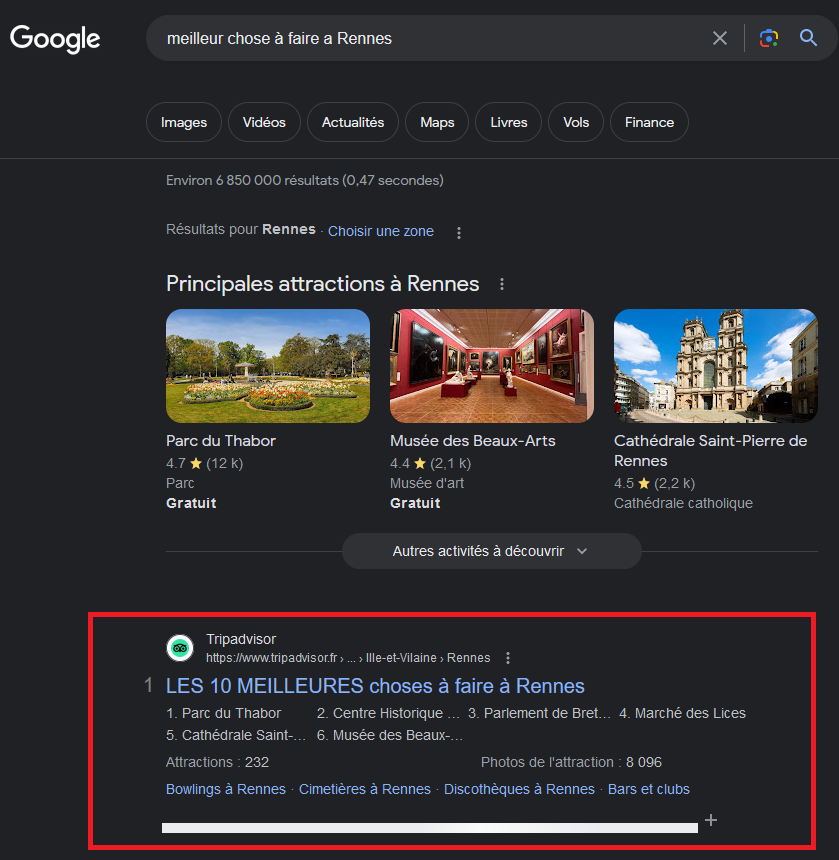Select the Livres filter

click(x=508, y=122)
